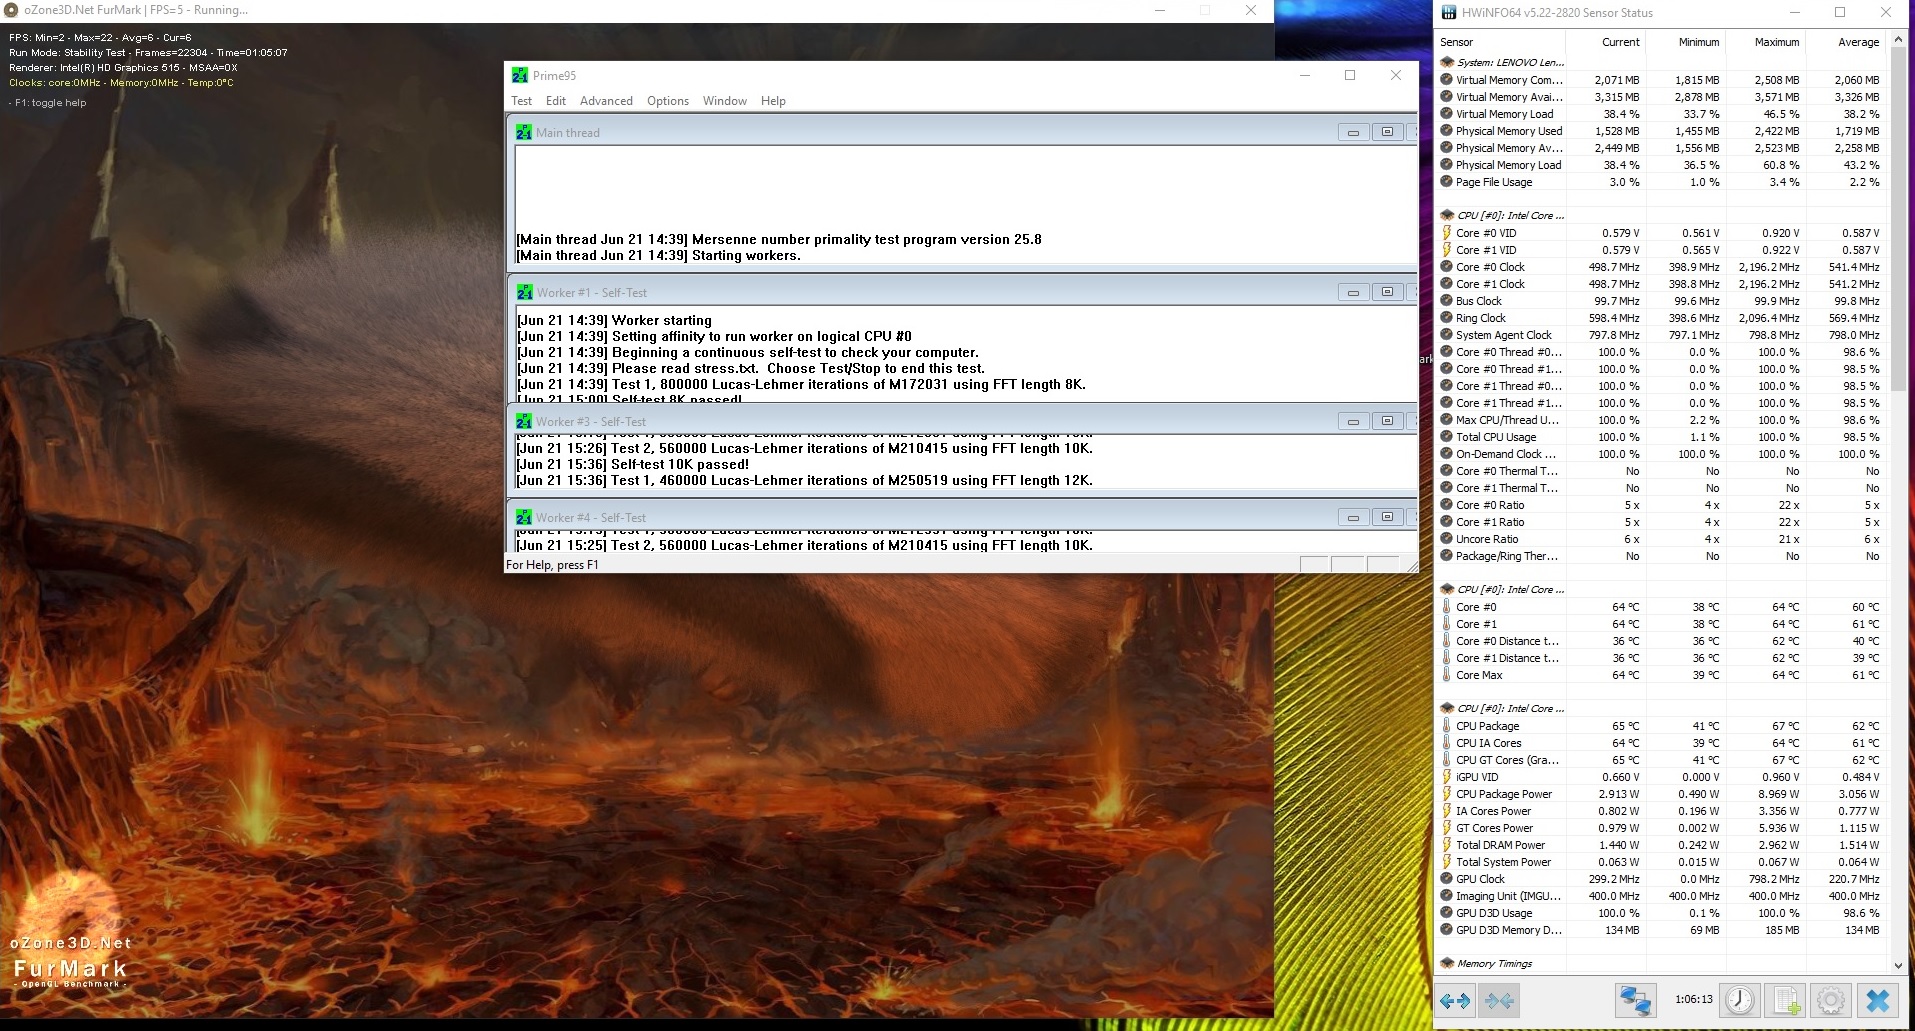This screenshot has height=1031, width=1915.
Task: Click HWiNFO scrollbar down arrow
Action: pos(1898,965)
